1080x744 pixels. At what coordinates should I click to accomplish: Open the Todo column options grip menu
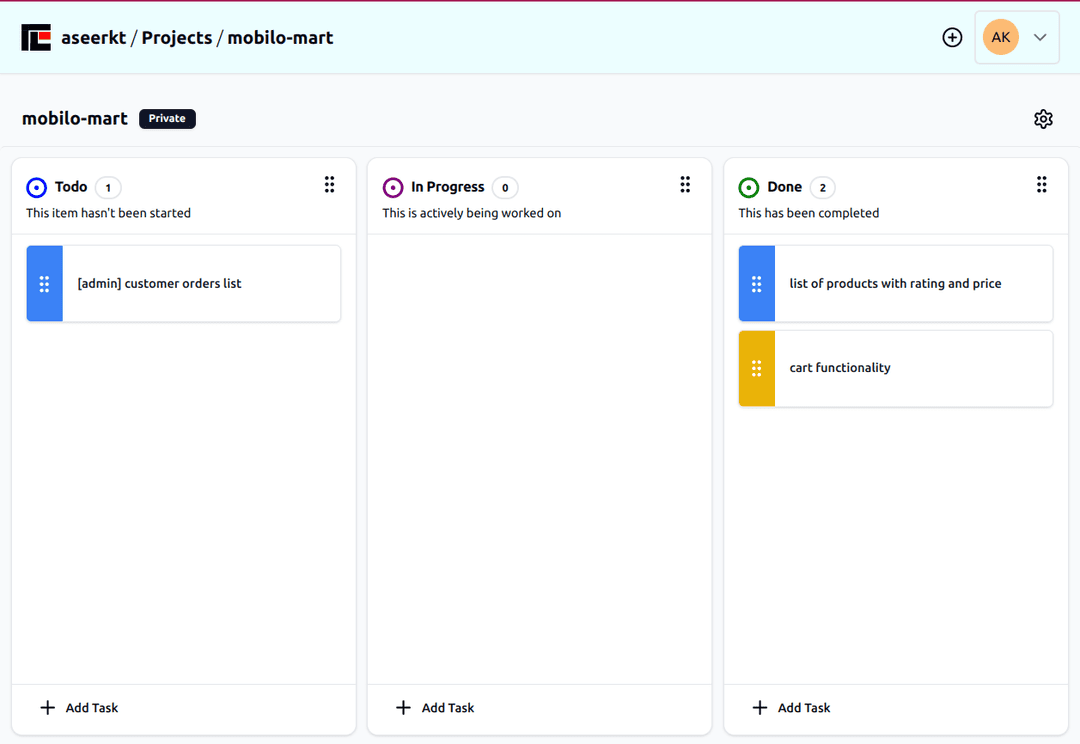coord(330,184)
